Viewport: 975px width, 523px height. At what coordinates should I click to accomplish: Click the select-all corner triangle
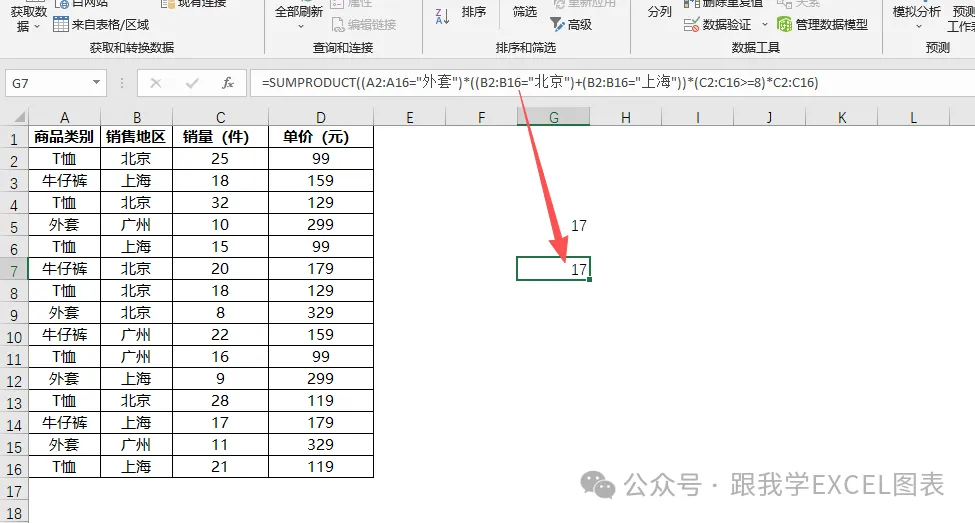pos(19,117)
